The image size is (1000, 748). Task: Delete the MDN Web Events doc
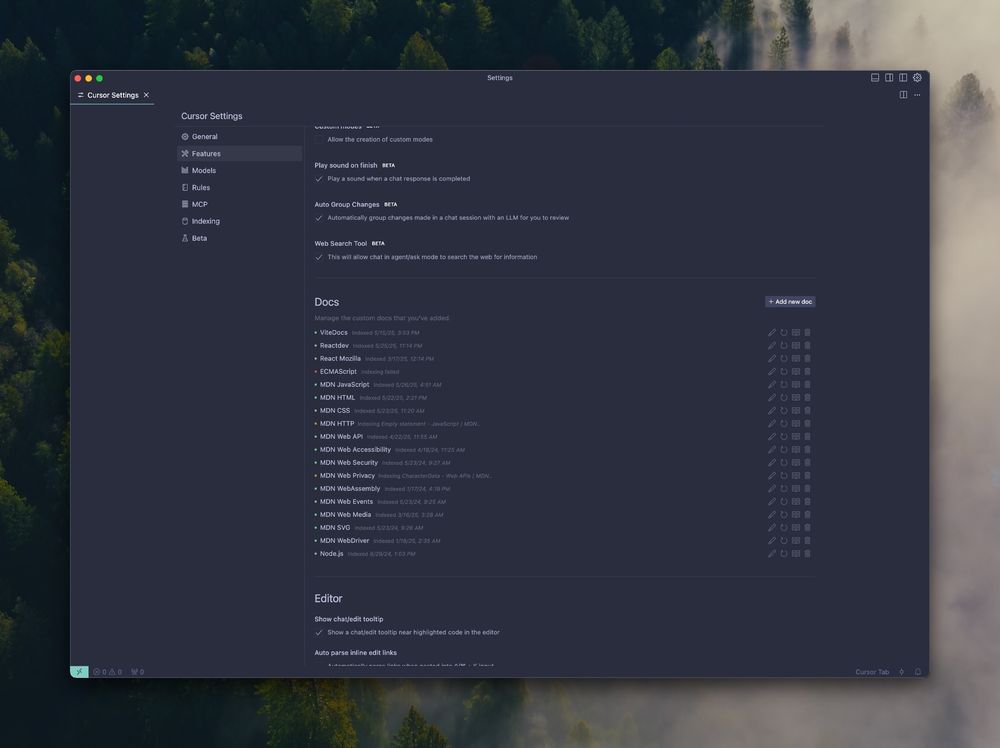tap(807, 502)
